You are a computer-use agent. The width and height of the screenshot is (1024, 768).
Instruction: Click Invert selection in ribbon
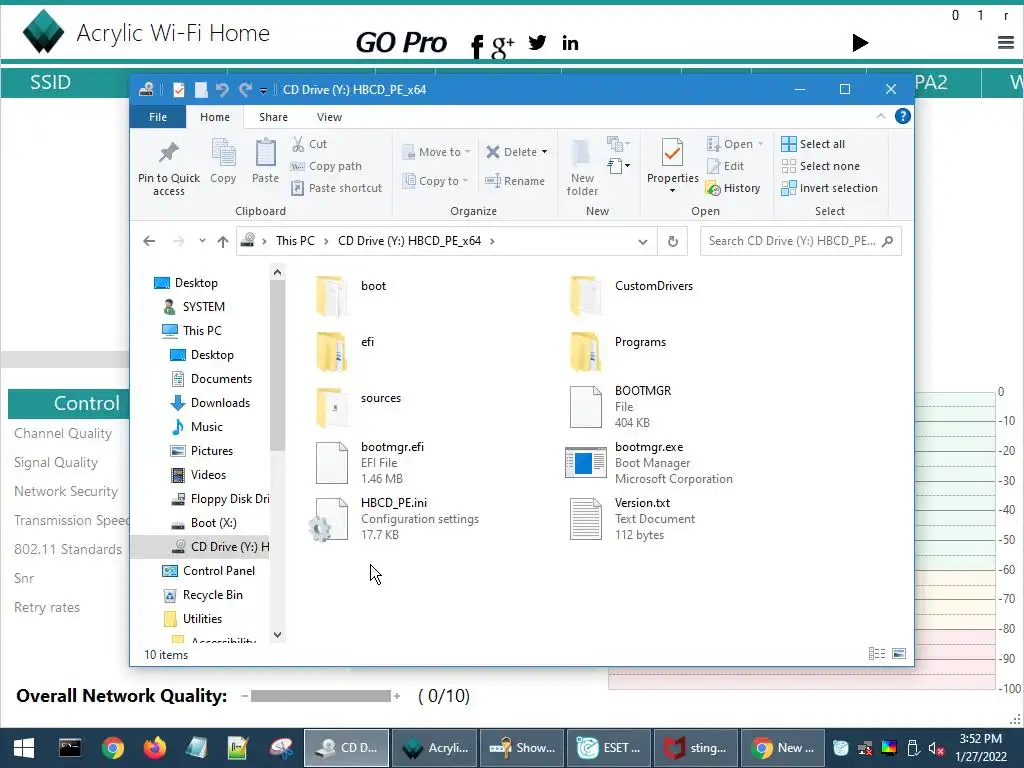click(829, 188)
